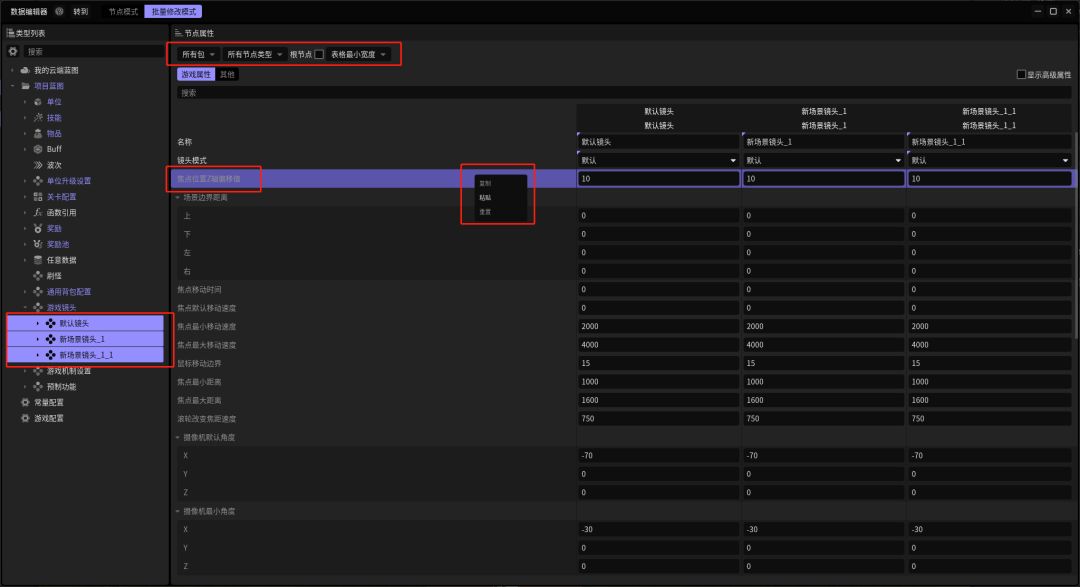
Task: Enable the 显示高级属性 checkbox
Action: (1021, 74)
